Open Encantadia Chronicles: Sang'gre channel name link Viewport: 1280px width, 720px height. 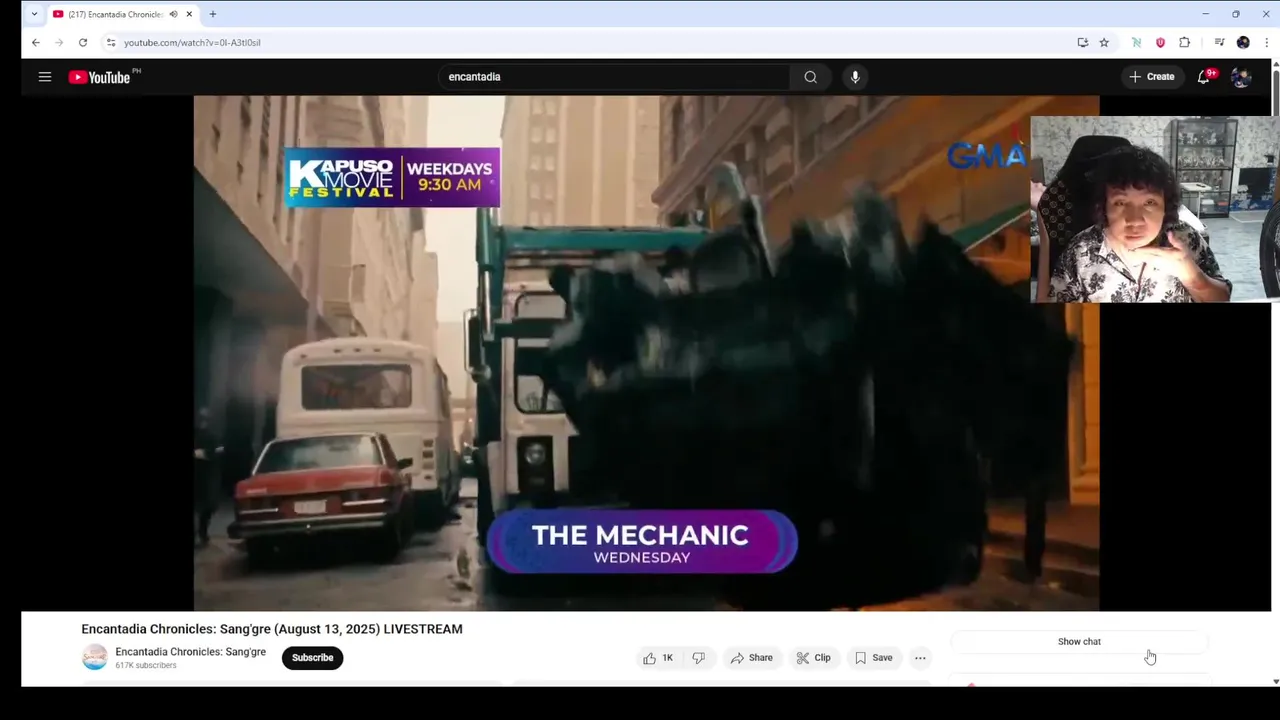(x=190, y=652)
